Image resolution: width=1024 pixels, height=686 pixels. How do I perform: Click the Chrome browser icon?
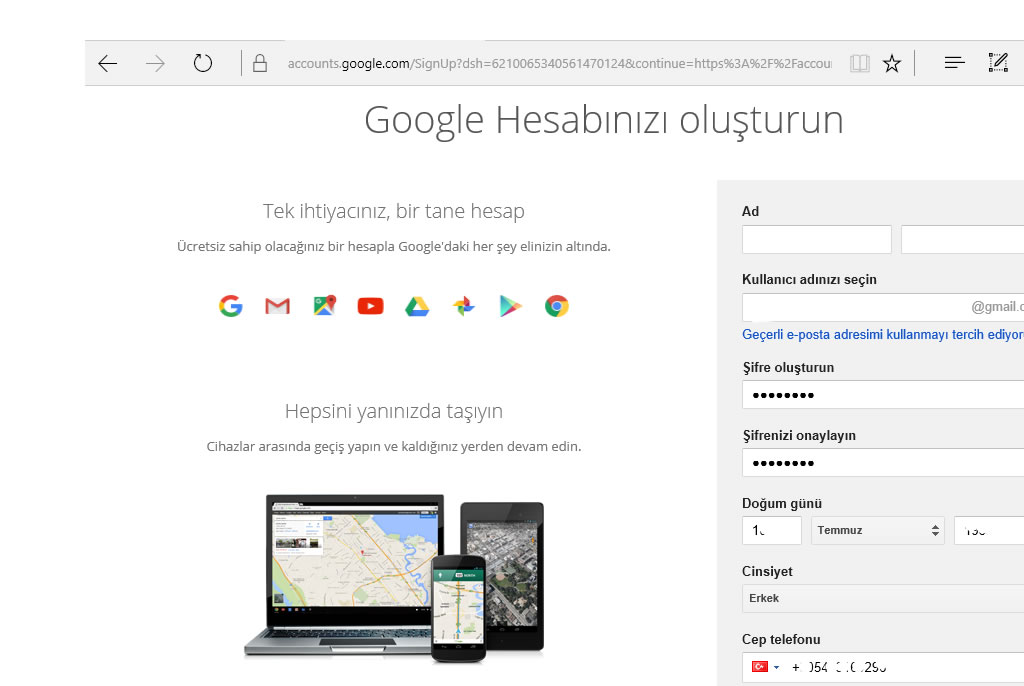556,306
